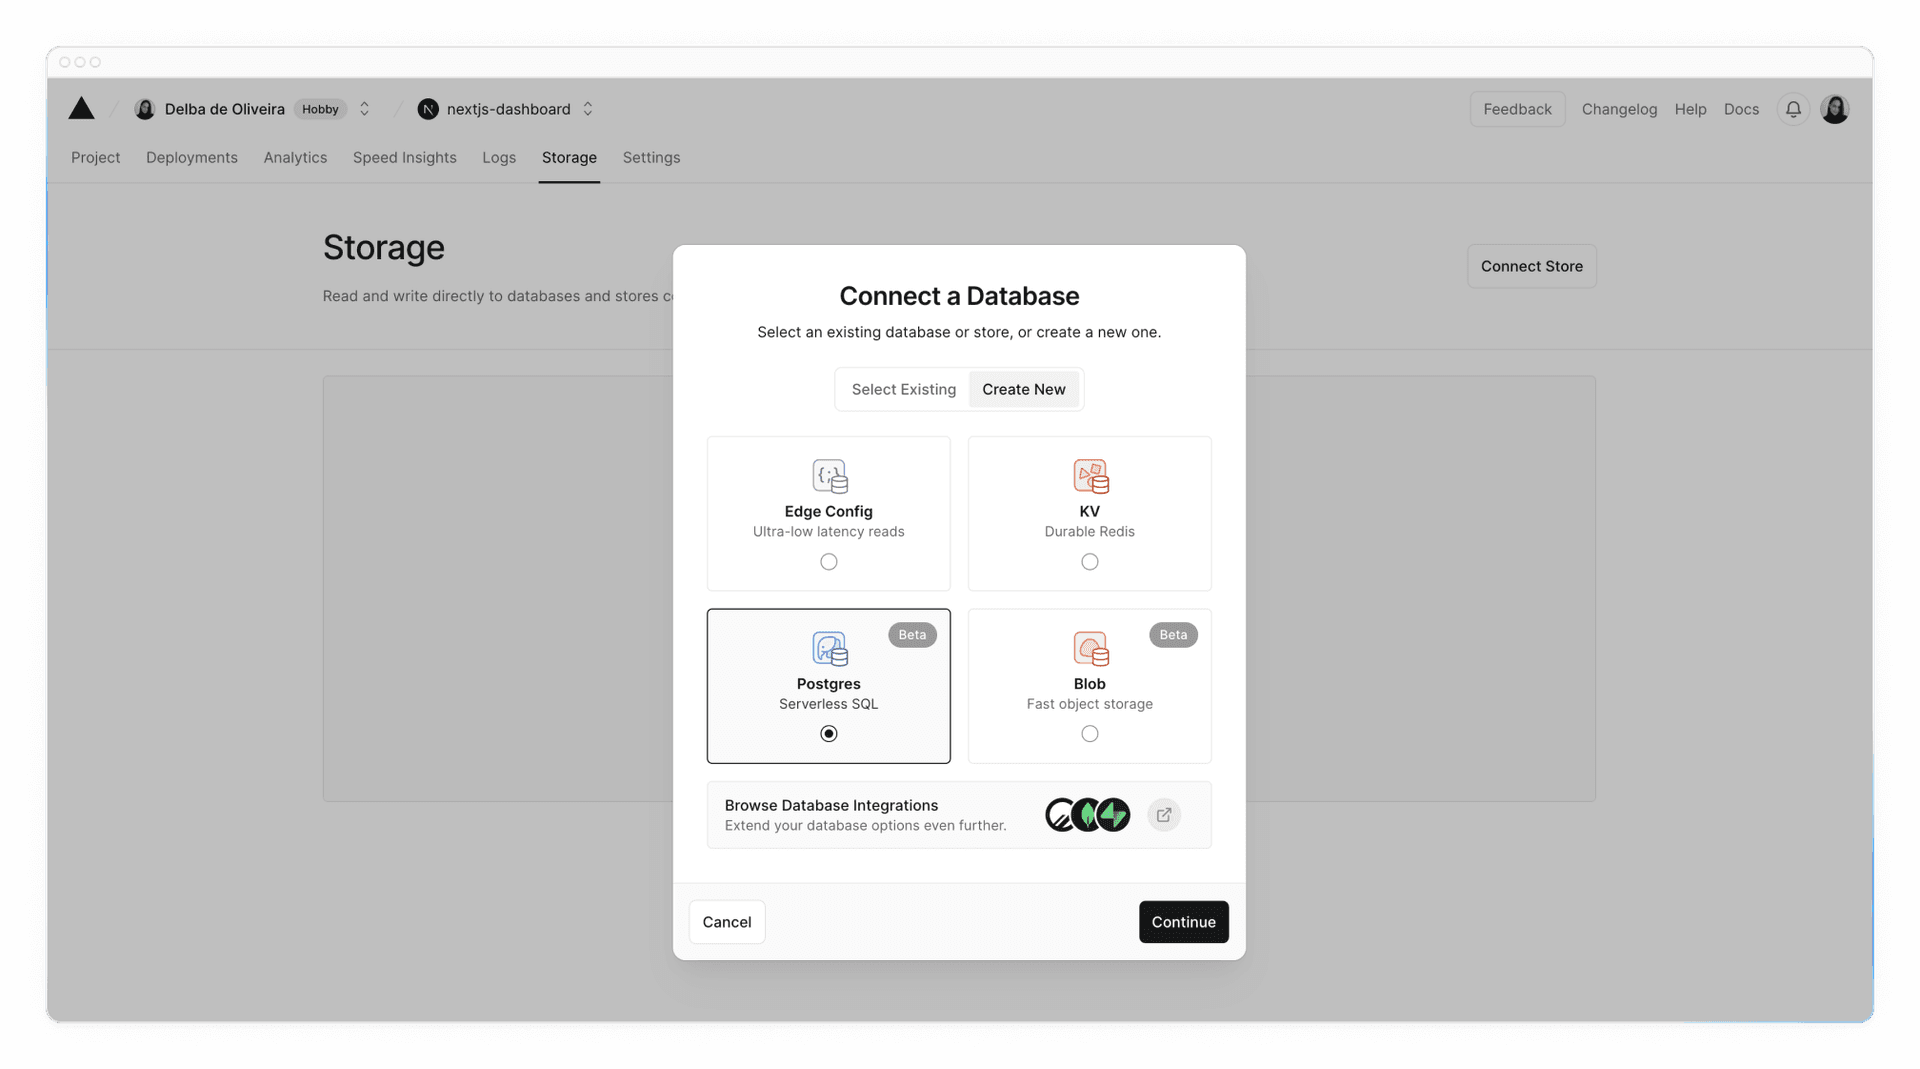Click the Supabase bolt integration logo
The width and height of the screenshot is (1920, 1069).
click(1114, 815)
